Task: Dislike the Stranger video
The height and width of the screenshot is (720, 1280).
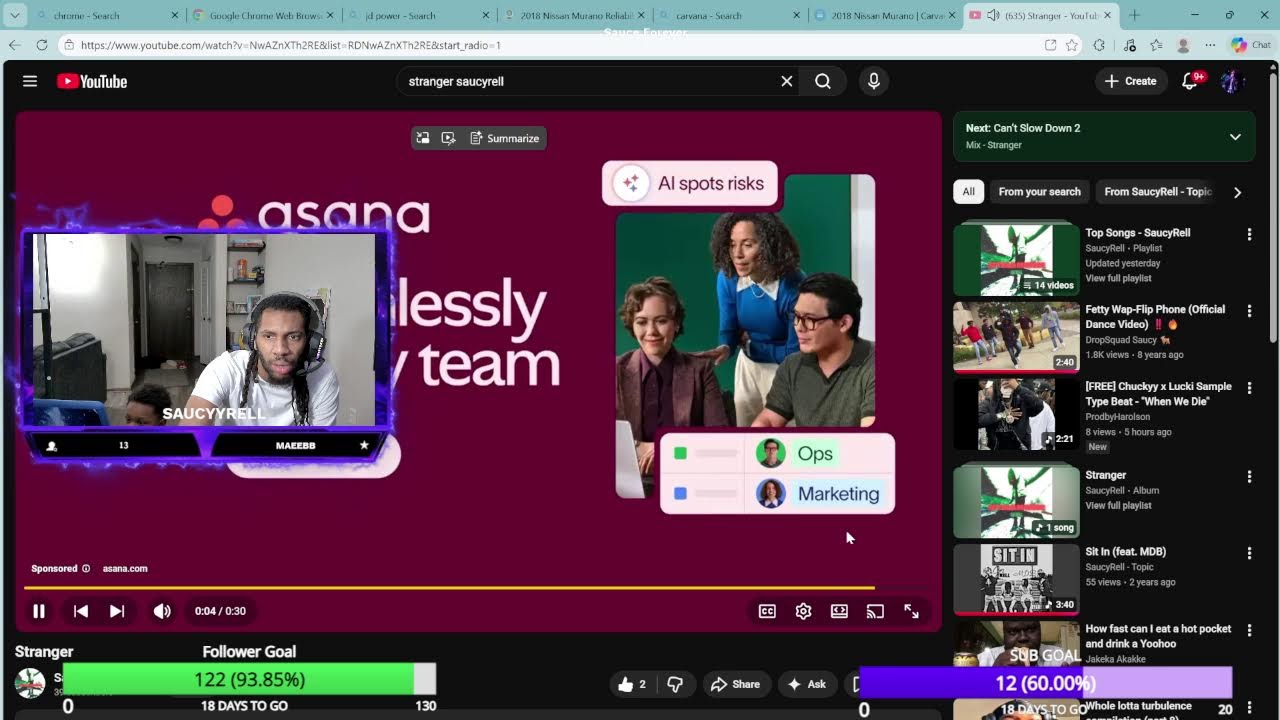Action: [676, 684]
